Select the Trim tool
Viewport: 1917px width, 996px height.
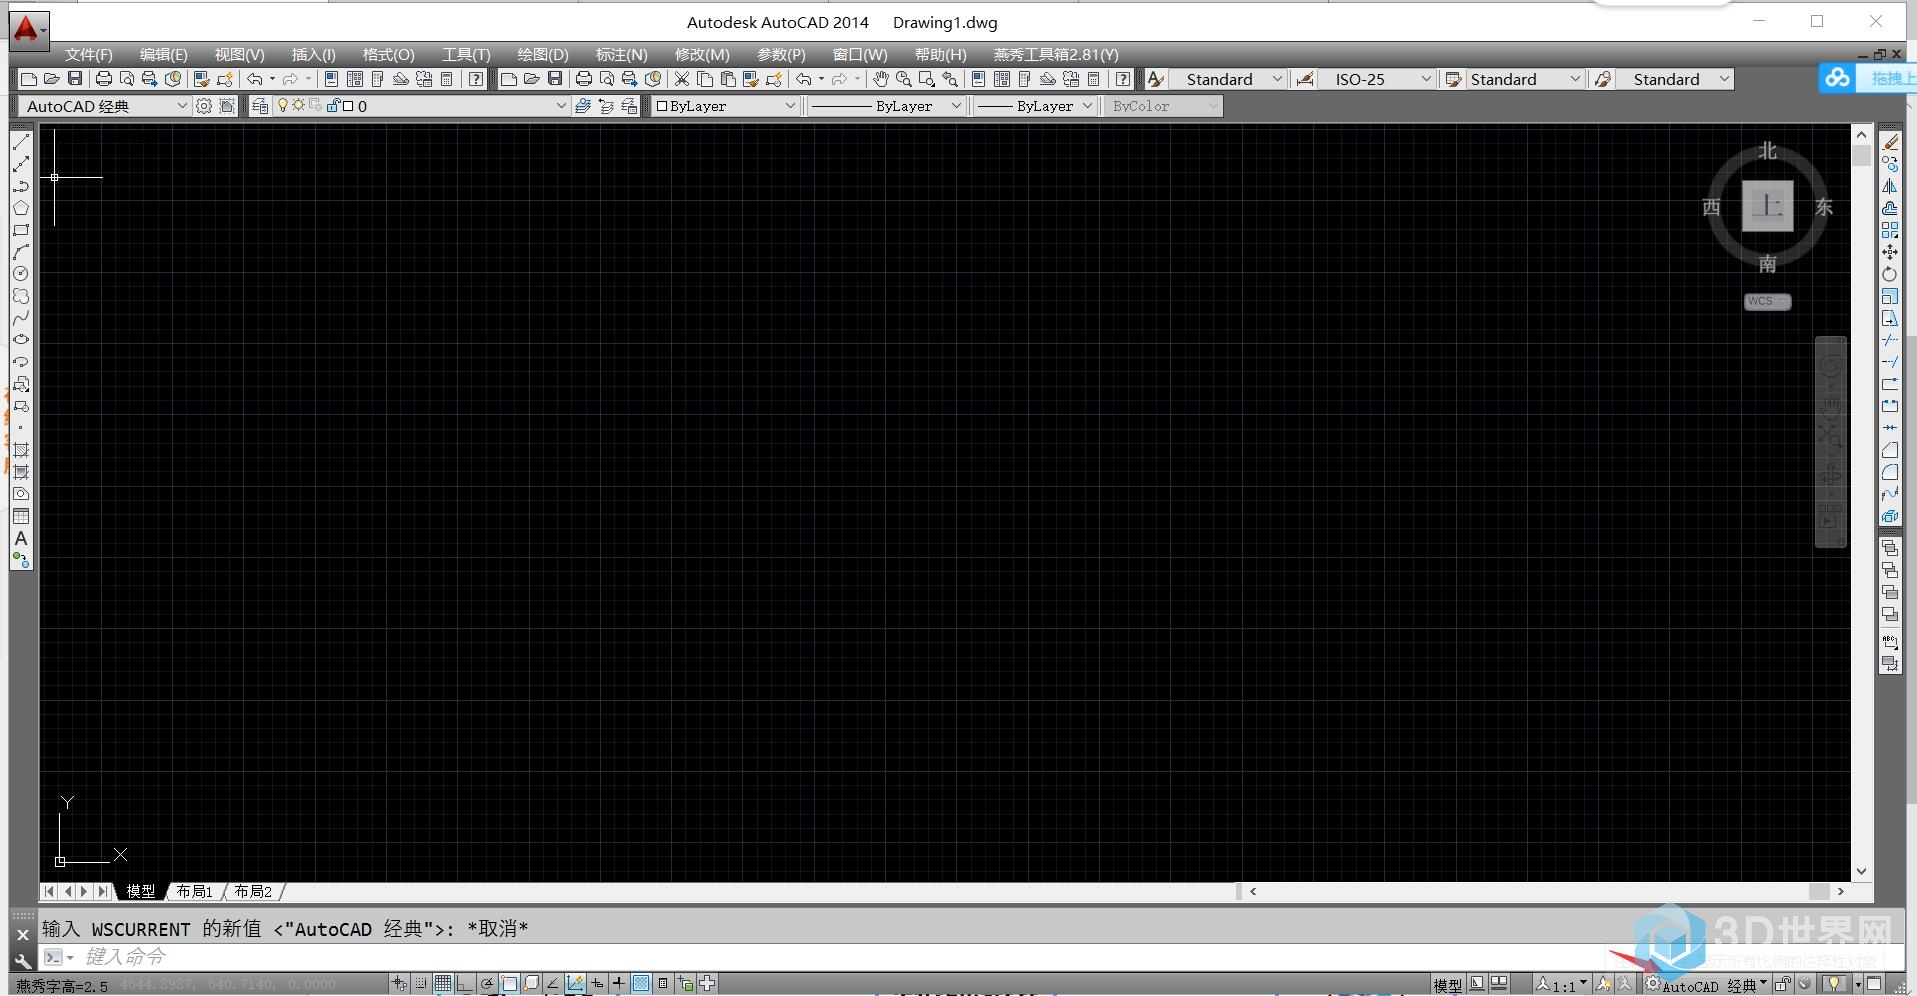click(x=1890, y=340)
